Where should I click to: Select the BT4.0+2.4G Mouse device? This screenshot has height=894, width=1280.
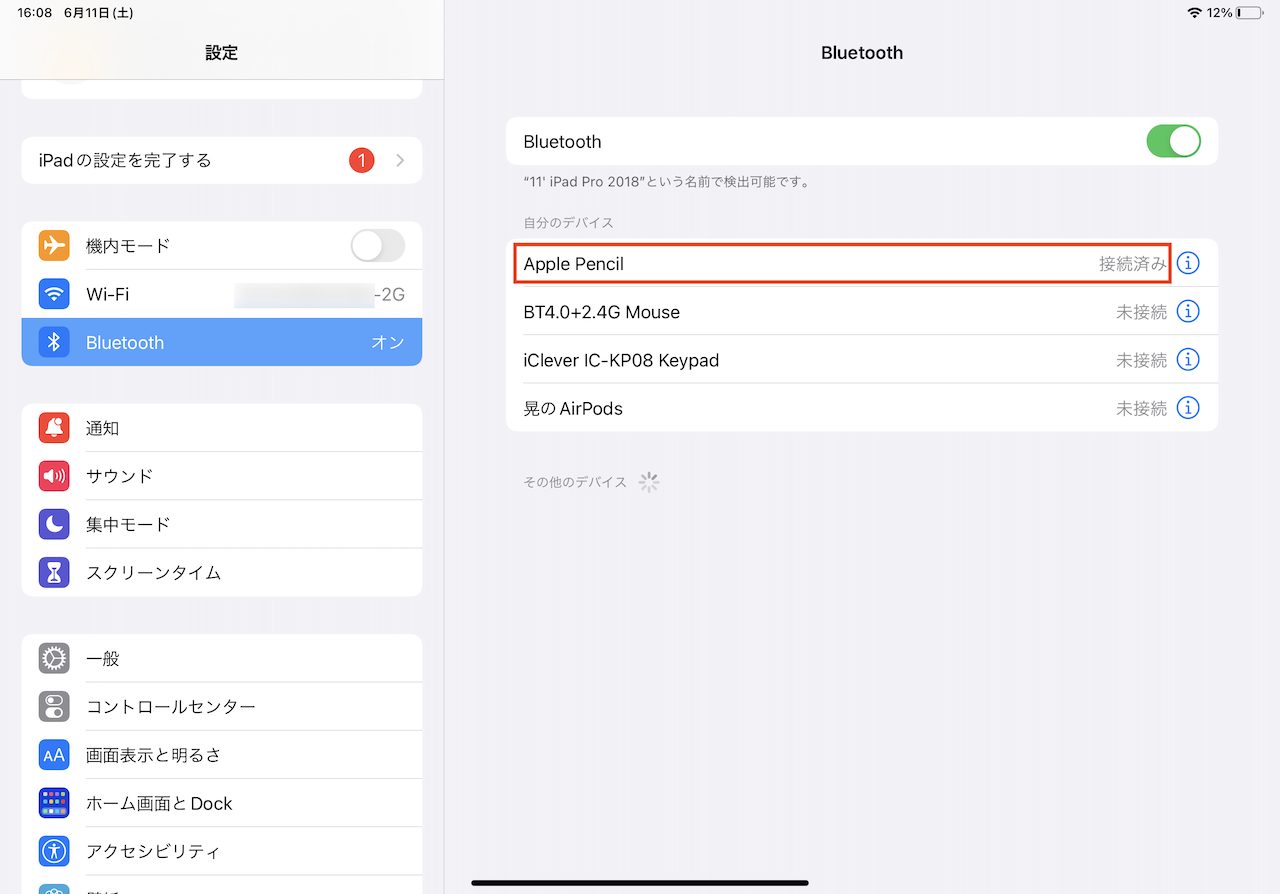602,312
